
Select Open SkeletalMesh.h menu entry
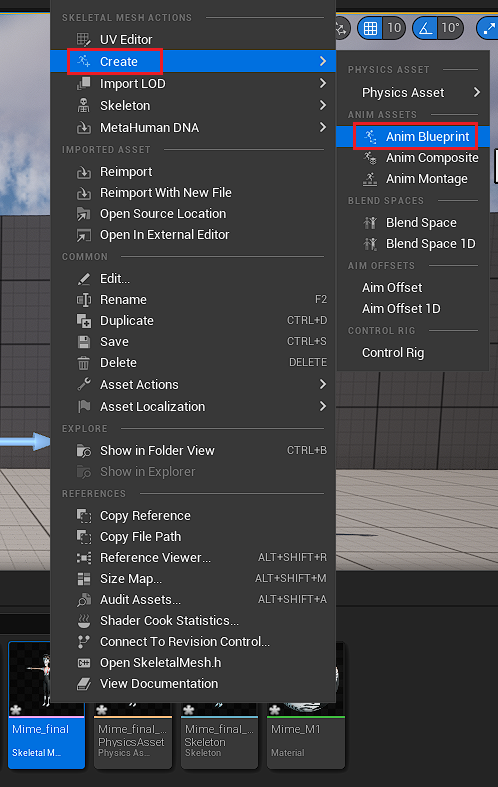point(193,663)
